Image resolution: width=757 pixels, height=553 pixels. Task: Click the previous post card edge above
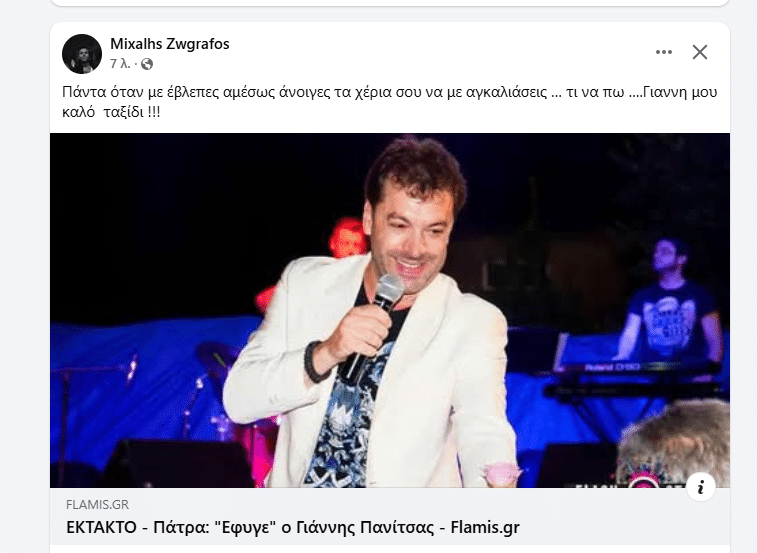390,3
